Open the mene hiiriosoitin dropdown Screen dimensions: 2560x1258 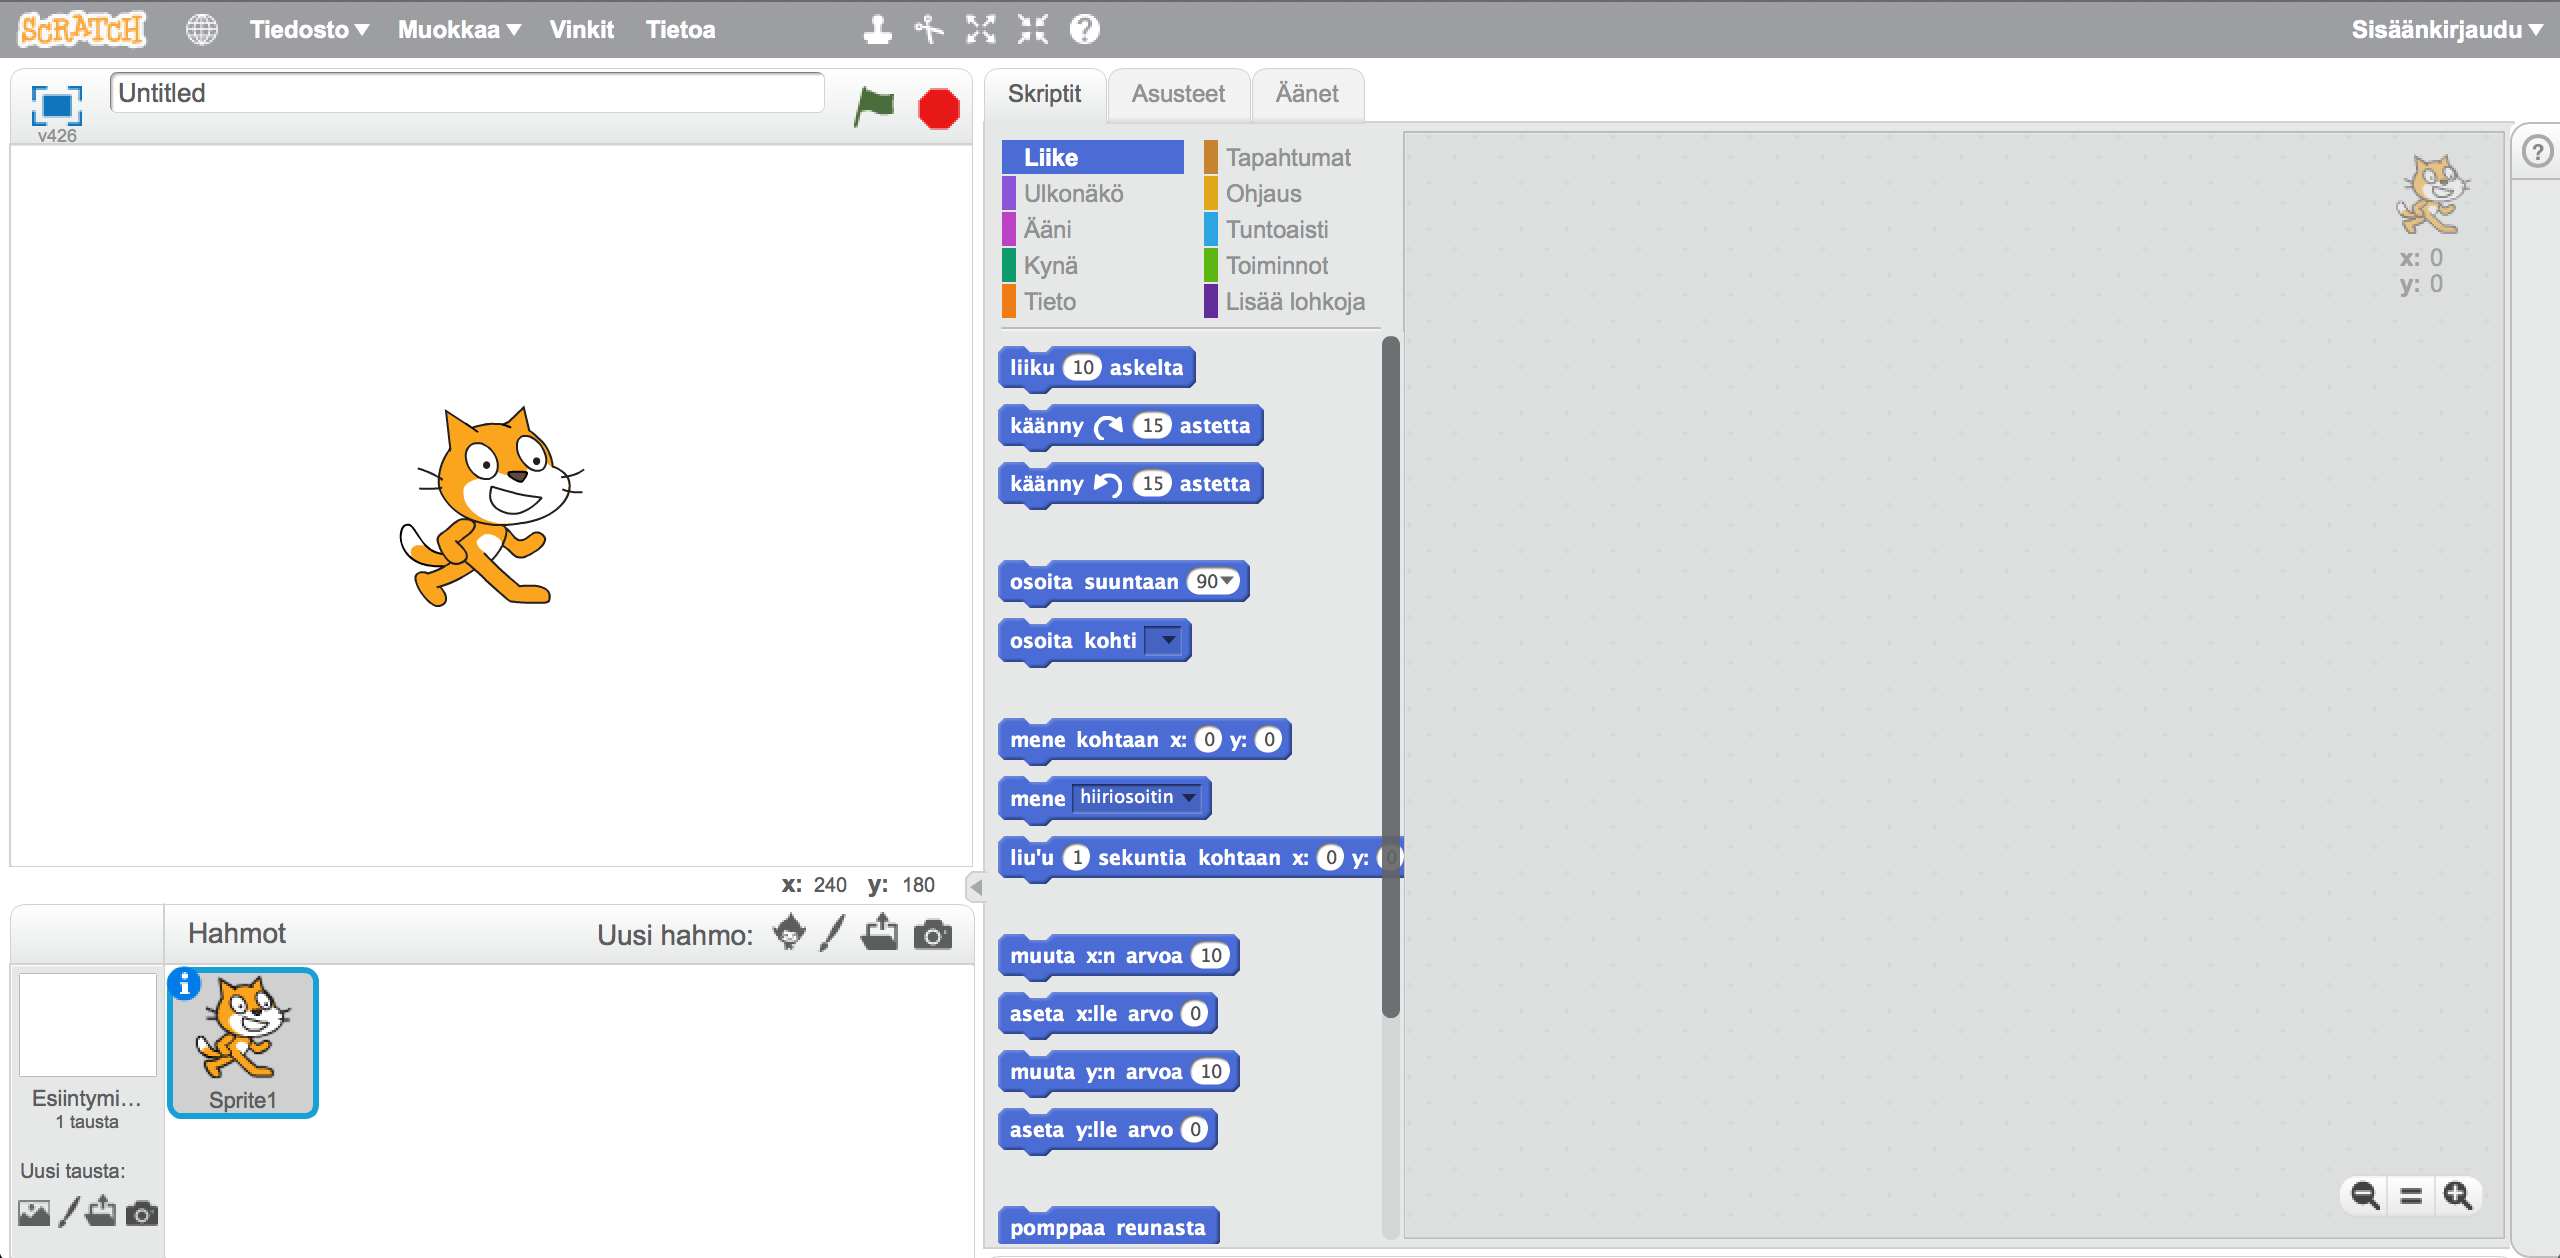point(1137,797)
